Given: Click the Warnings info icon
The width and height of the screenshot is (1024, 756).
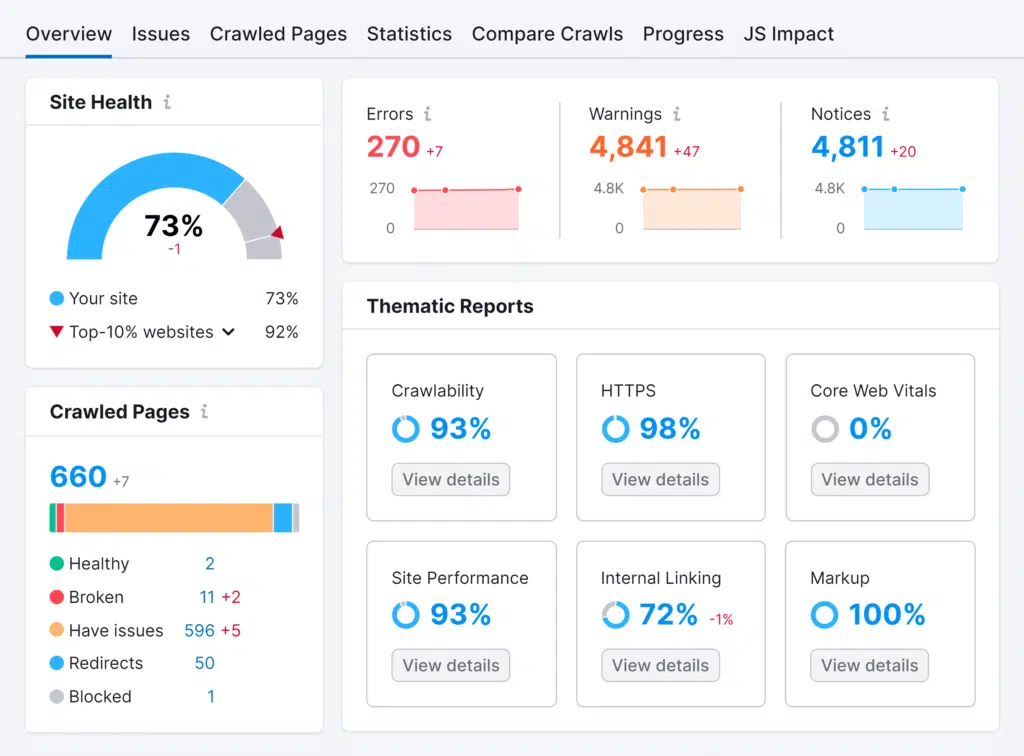Looking at the screenshot, I should pos(678,114).
